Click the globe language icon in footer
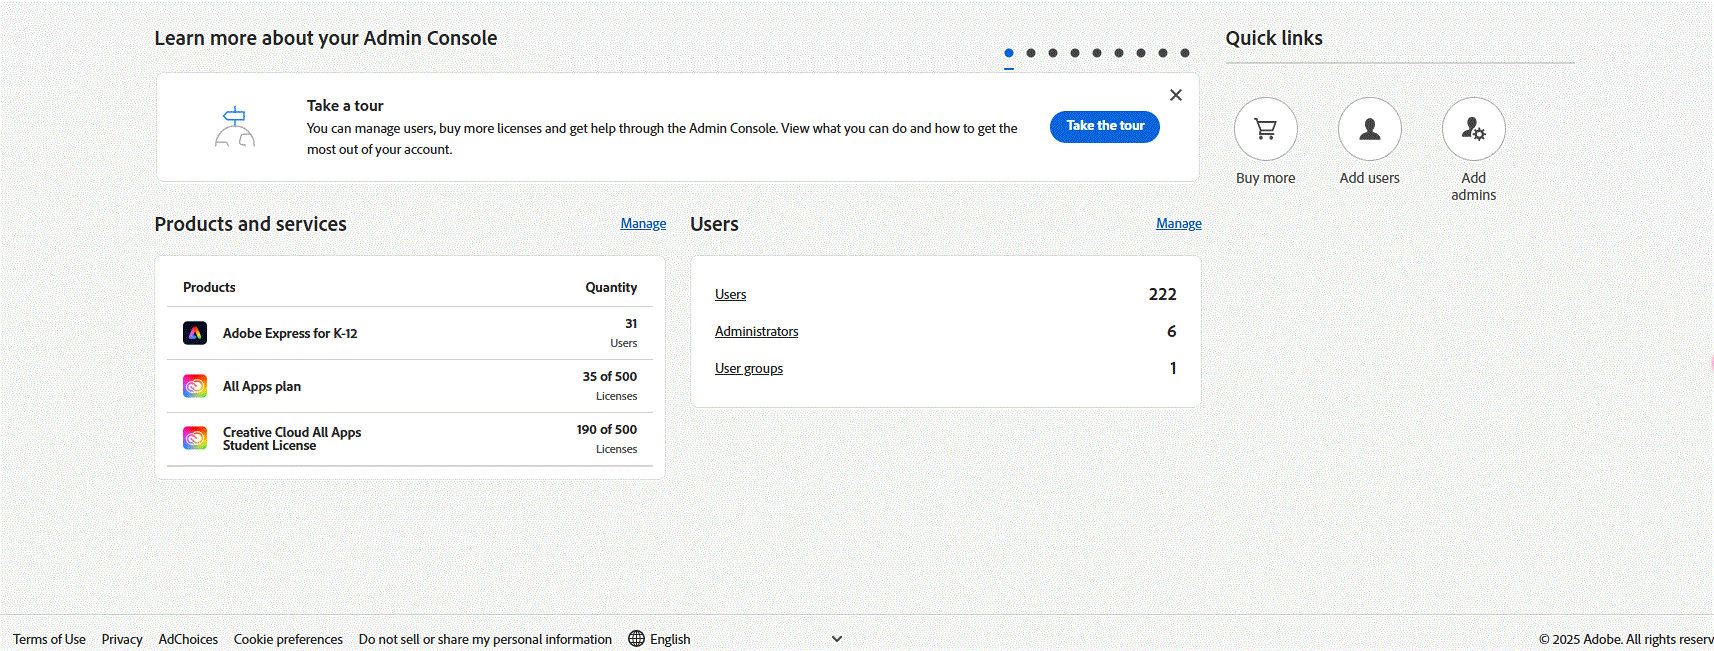 636,638
